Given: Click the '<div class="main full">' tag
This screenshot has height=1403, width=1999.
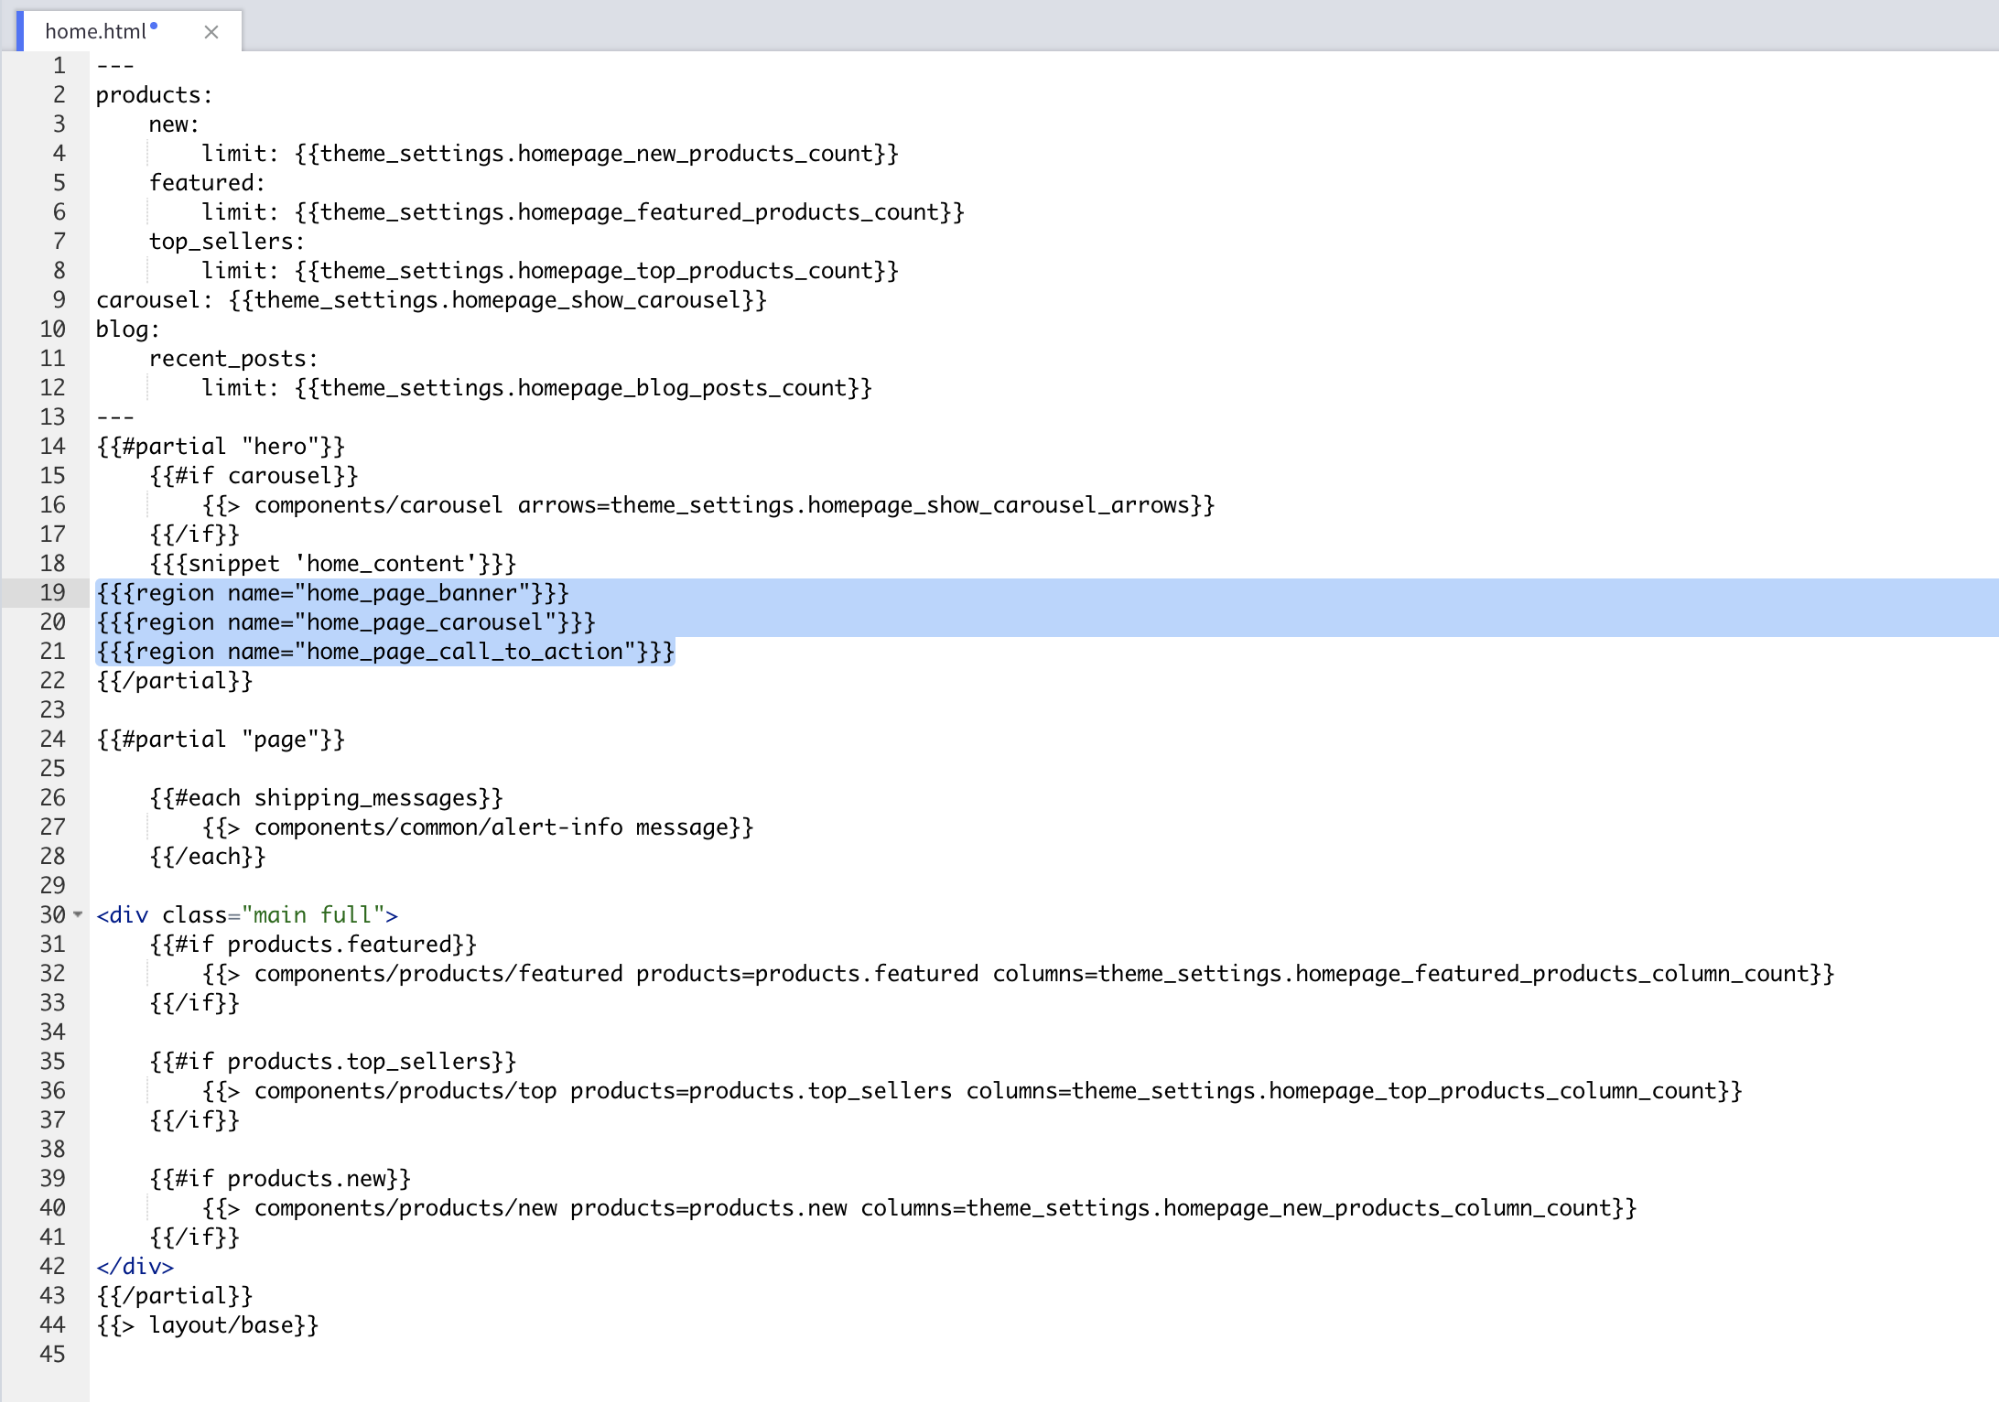Looking at the screenshot, I should tap(247, 915).
